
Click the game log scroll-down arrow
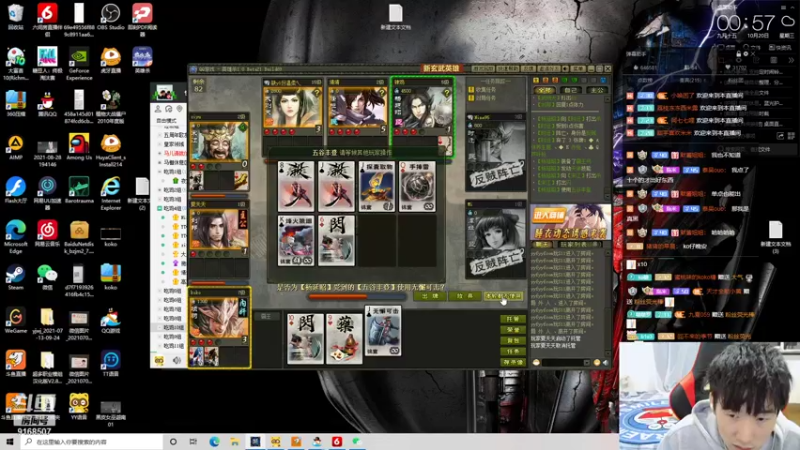coord(608,196)
